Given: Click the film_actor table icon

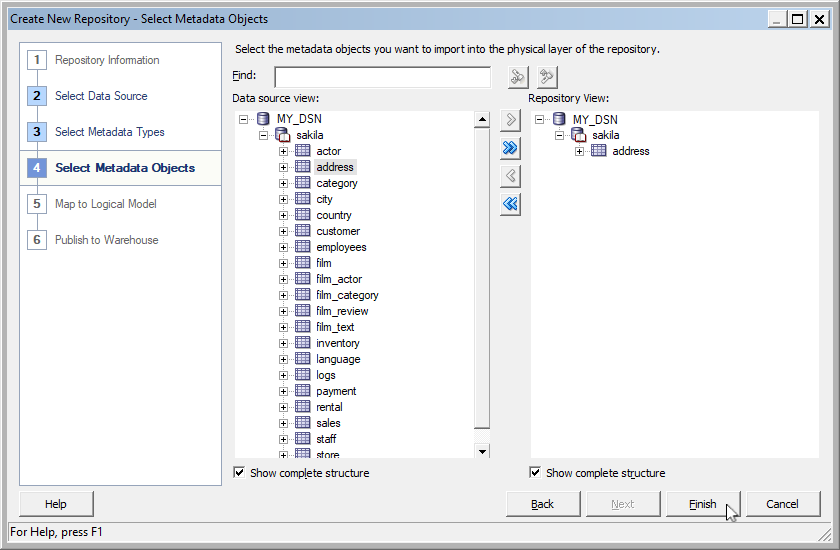Looking at the screenshot, I should pos(303,279).
